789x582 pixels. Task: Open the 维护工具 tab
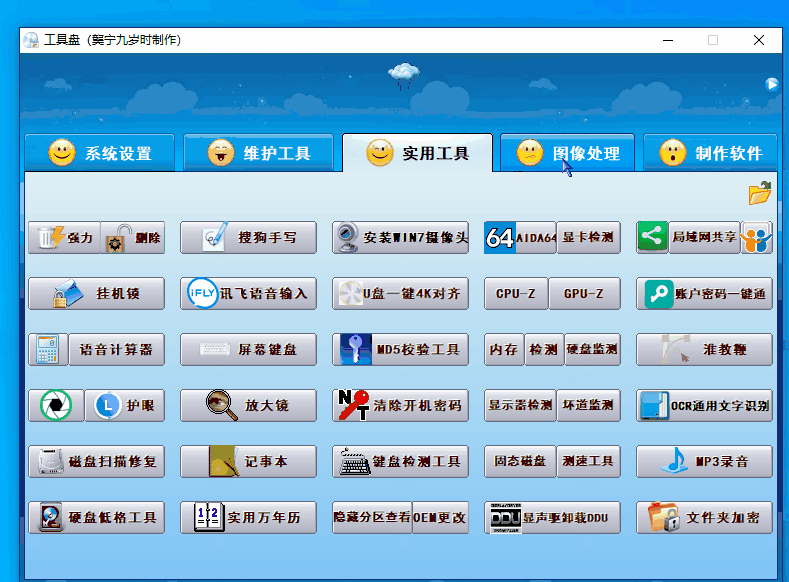coord(258,153)
